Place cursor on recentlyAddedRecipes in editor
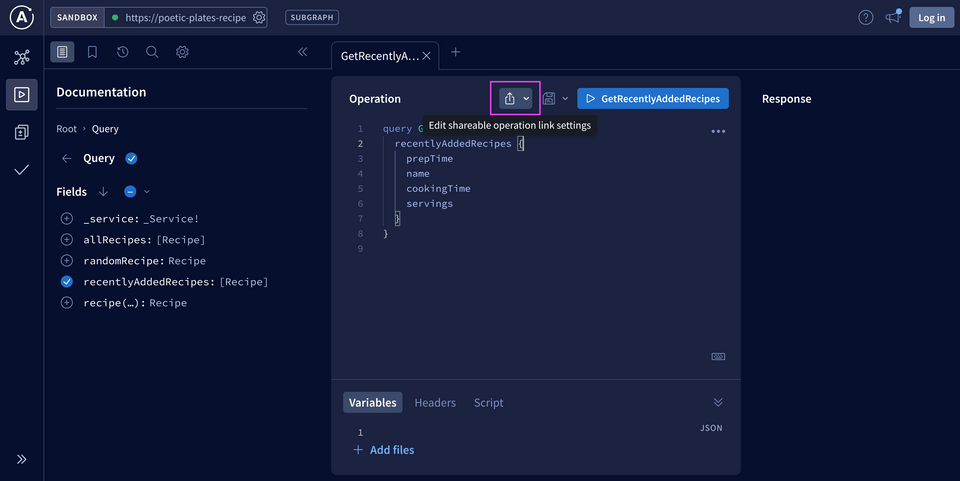The height and width of the screenshot is (481, 960). (x=453, y=143)
